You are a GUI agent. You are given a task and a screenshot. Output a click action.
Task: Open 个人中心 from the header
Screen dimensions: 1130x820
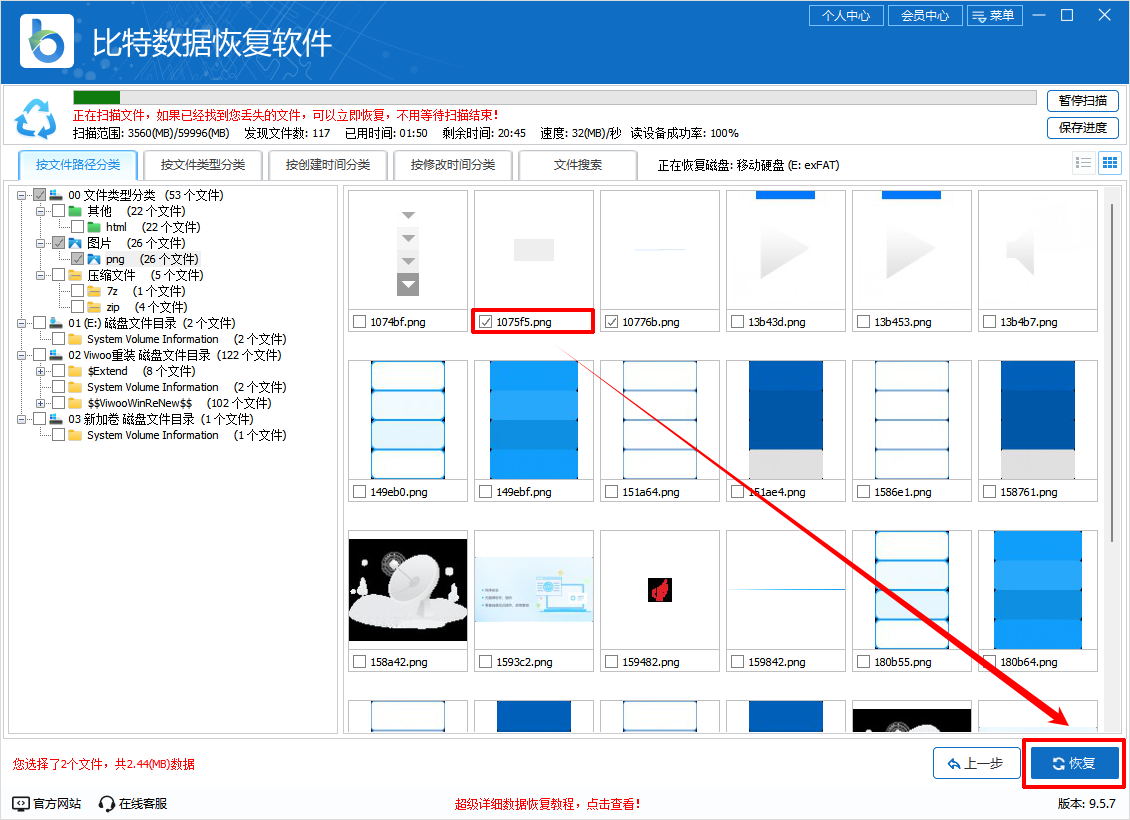[846, 15]
